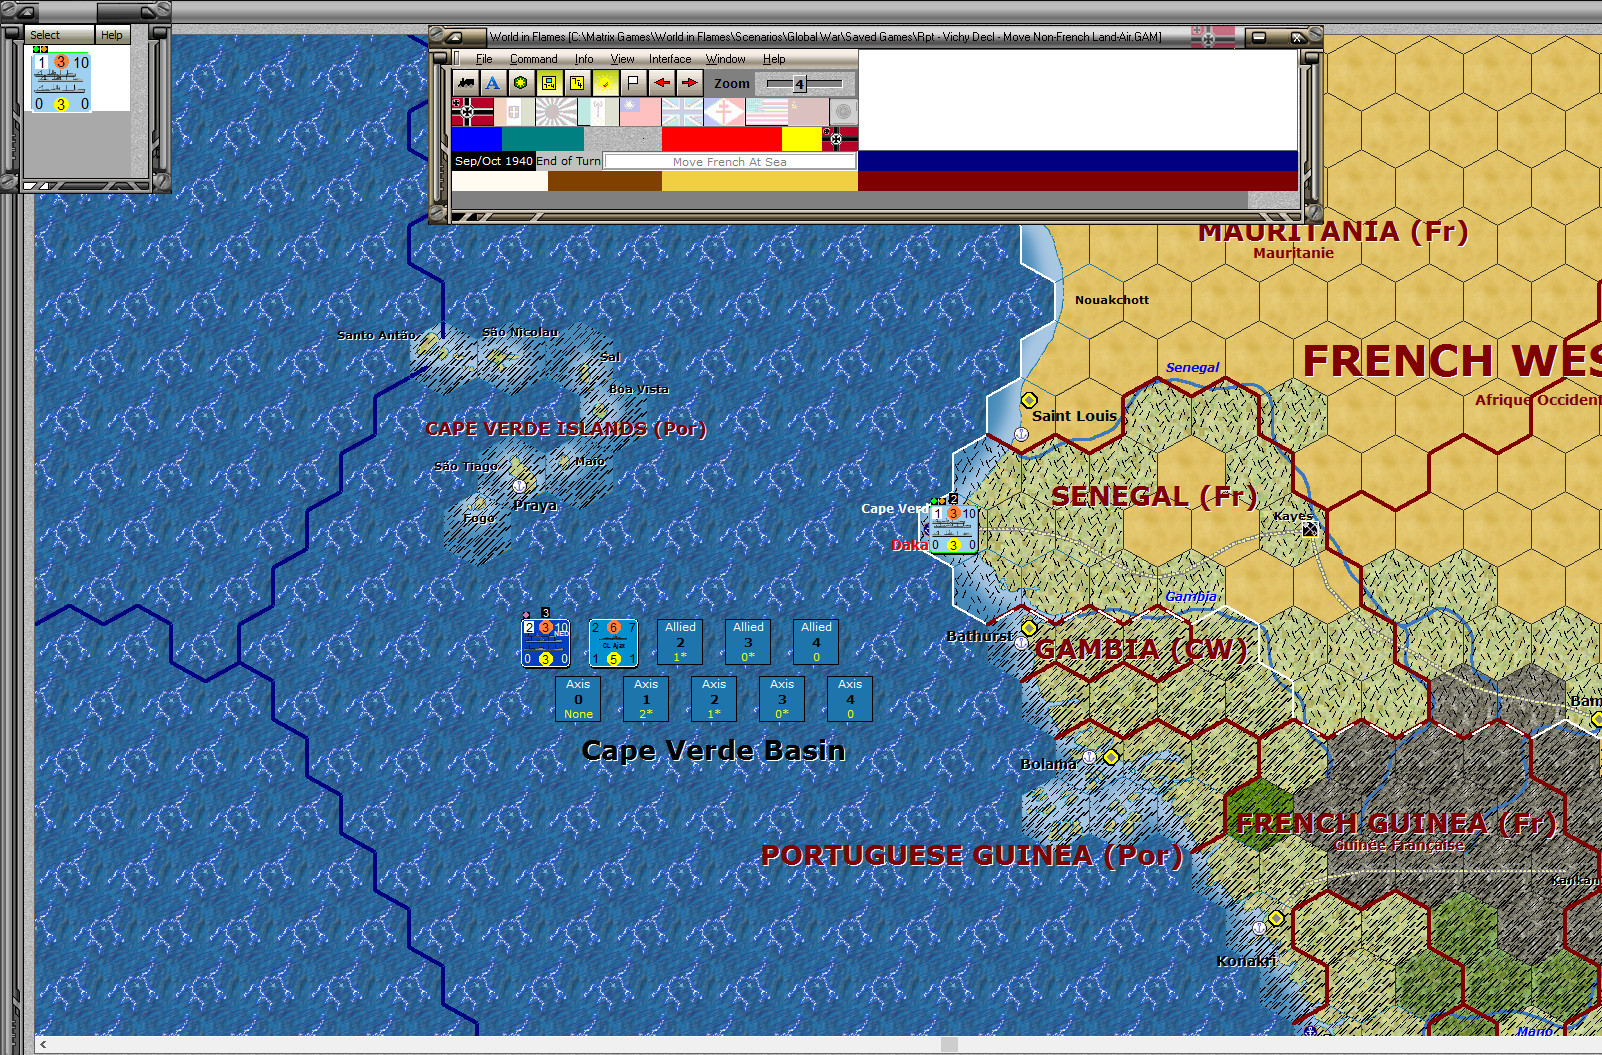Select the NED naval counter in Cape Verde Basin
The width and height of the screenshot is (1602, 1055).
(546, 642)
